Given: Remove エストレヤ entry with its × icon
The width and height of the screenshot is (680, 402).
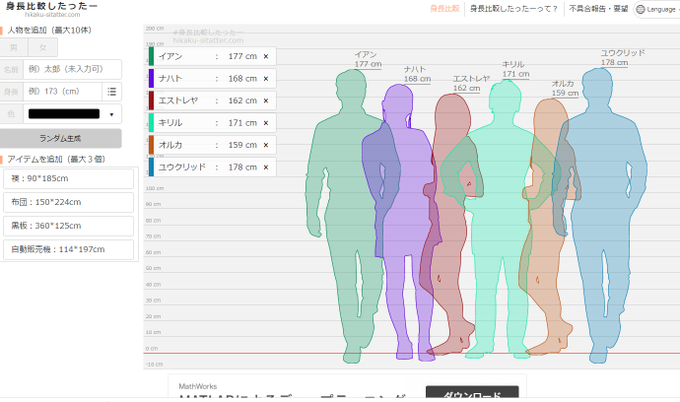Looking at the screenshot, I should coord(266,101).
